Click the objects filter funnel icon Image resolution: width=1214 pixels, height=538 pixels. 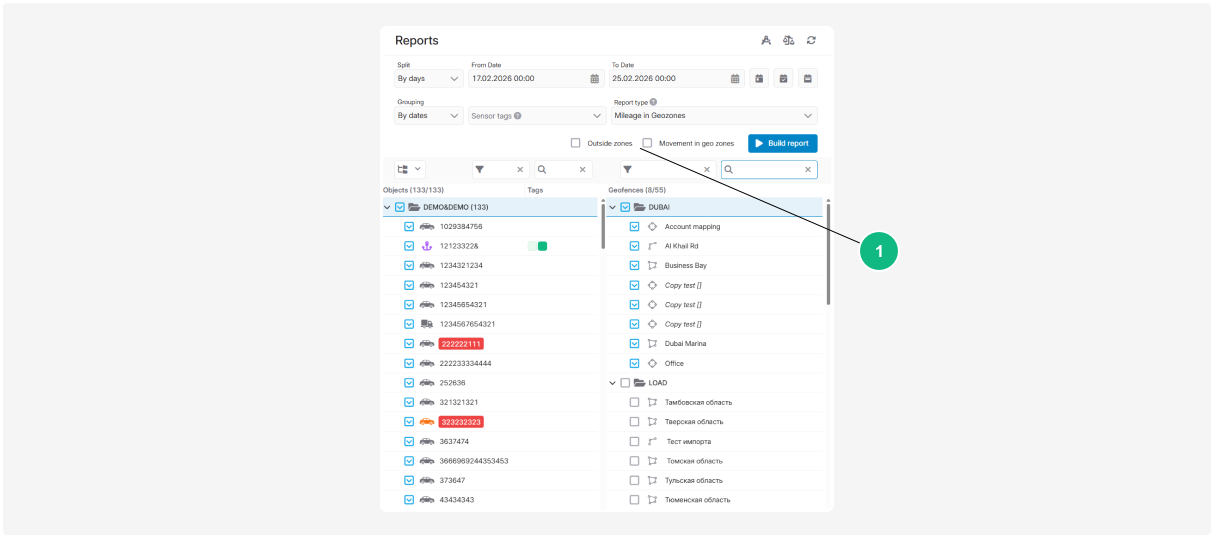tap(480, 170)
